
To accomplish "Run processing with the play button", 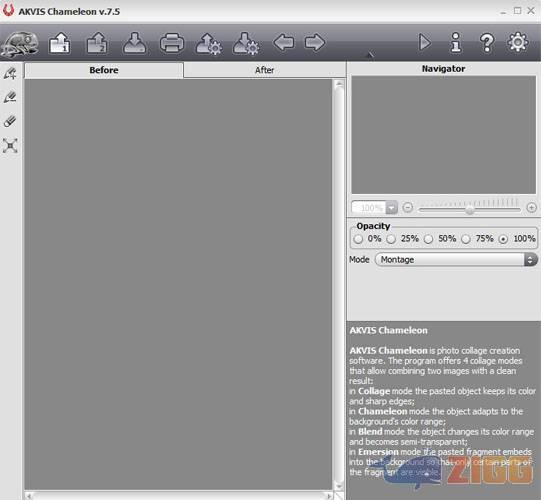I will 425,43.
